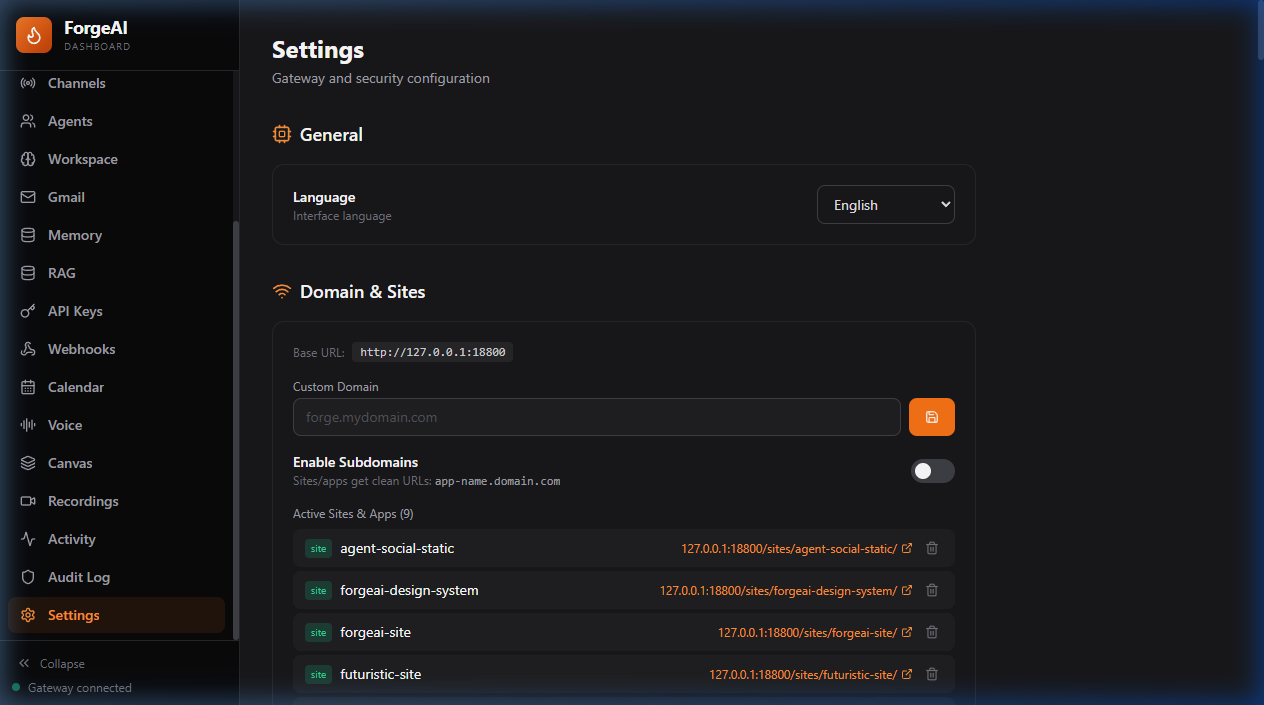1264x705 pixels.
Task: Navigate to Canvas
Action: pyautogui.click(x=116, y=463)
